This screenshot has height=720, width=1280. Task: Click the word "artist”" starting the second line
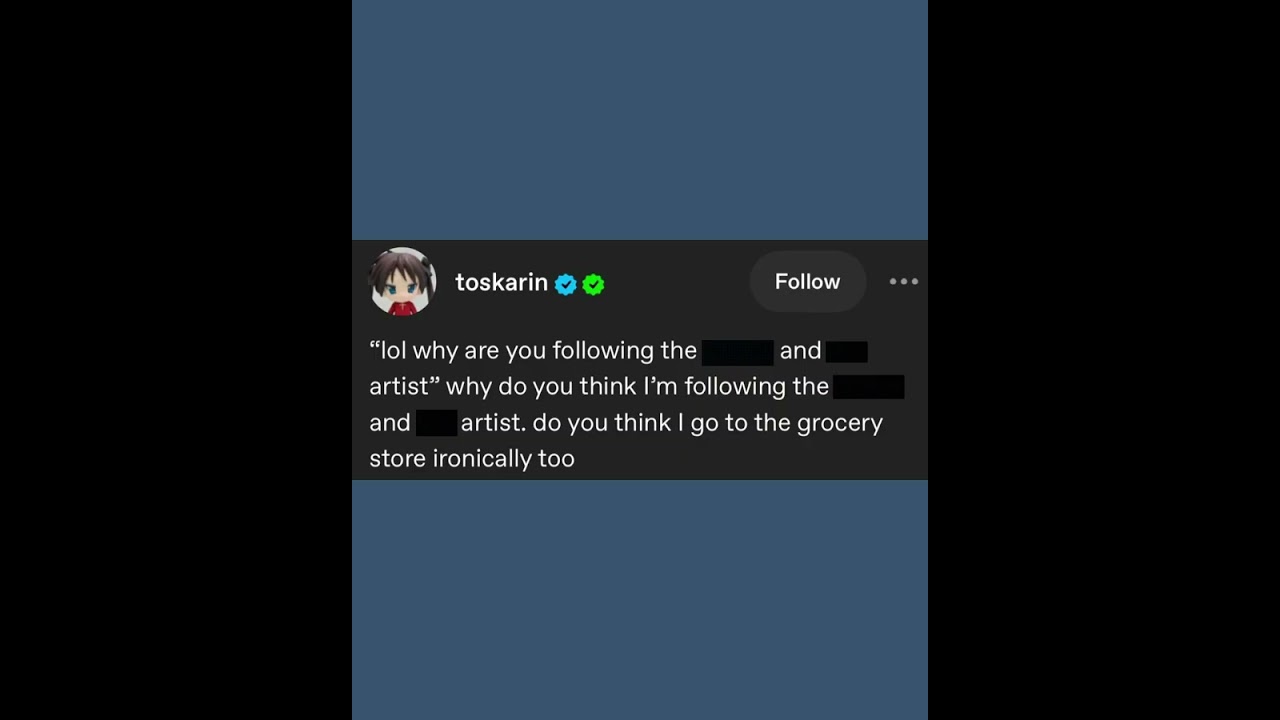(x=405, y=387)
